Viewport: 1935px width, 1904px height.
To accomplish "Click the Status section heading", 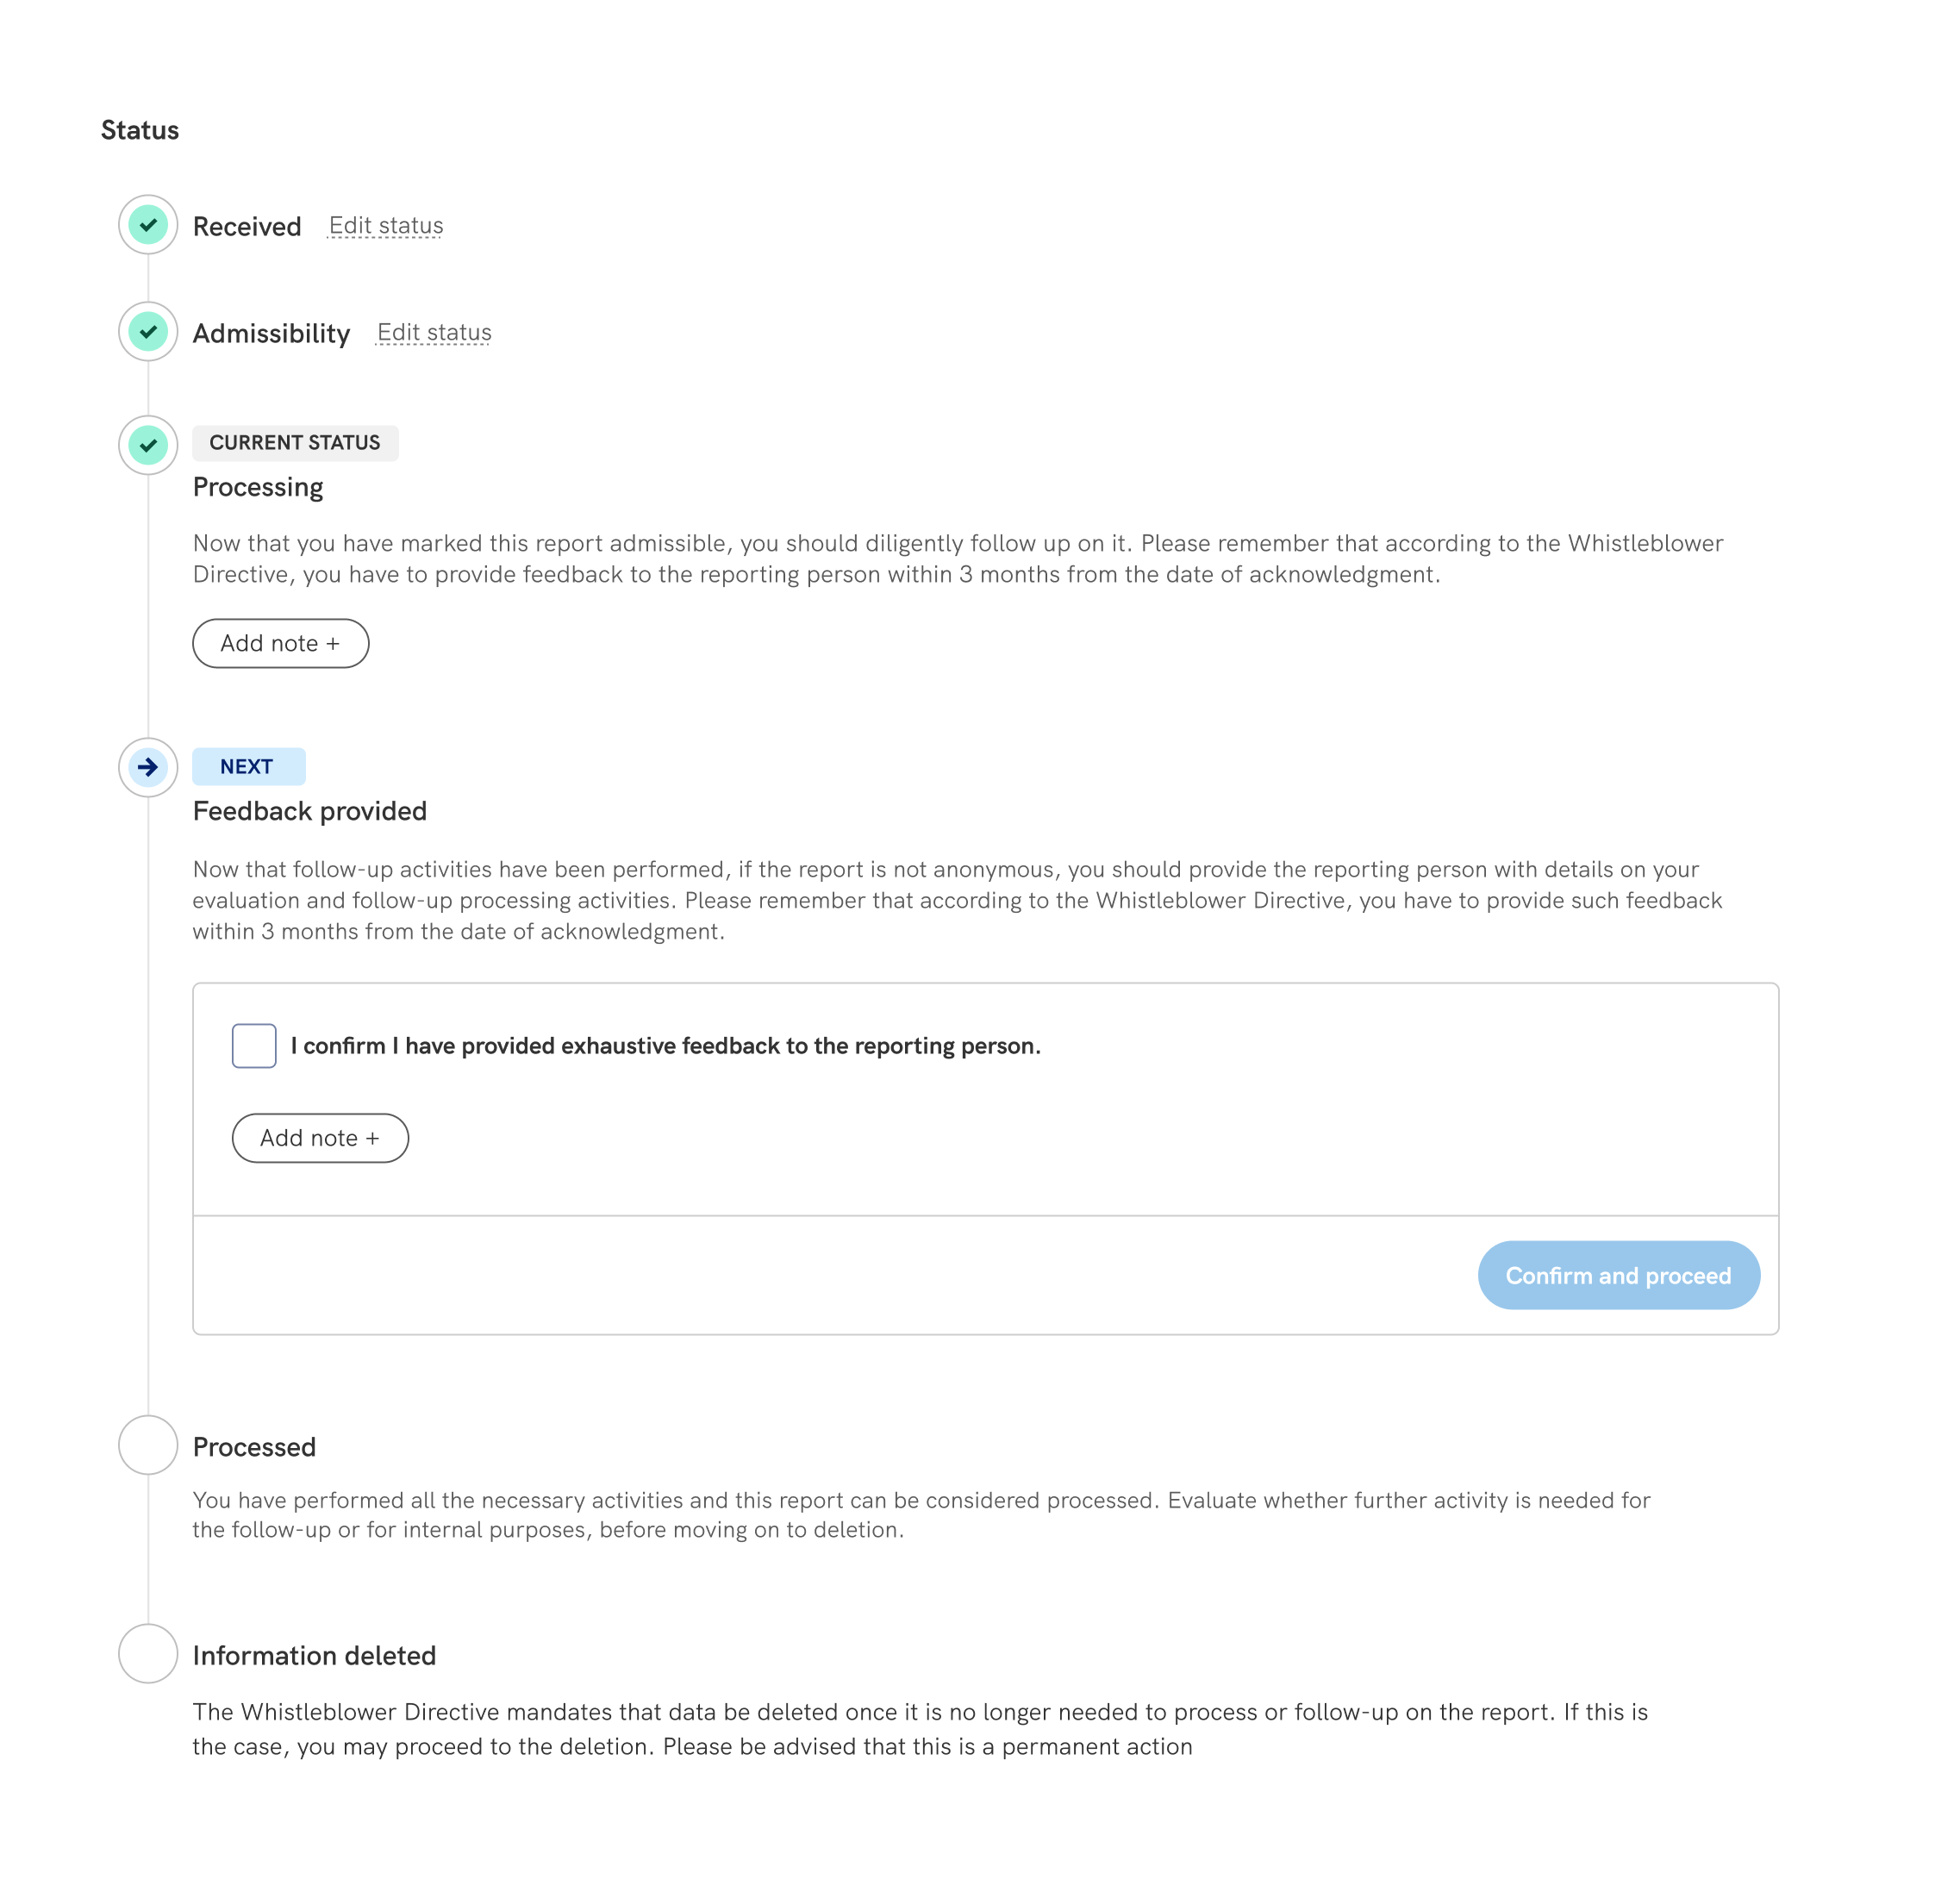I will tap(140, 130).
